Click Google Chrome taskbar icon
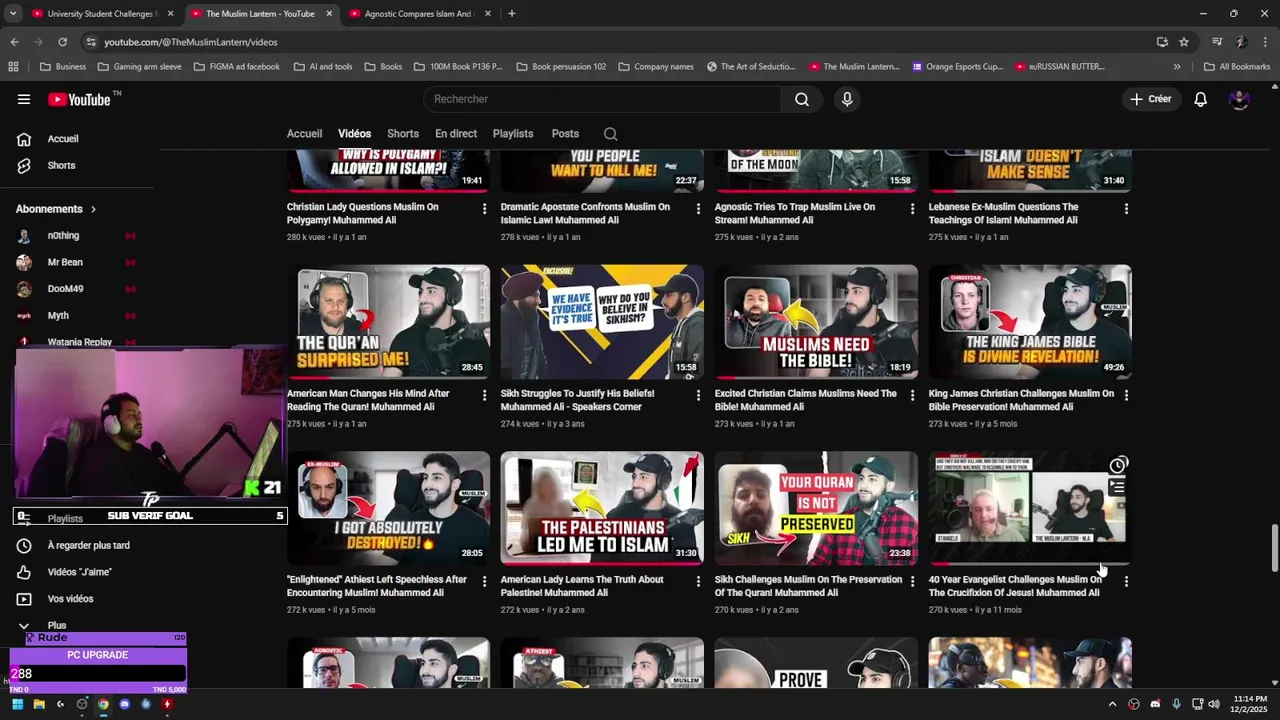1280x720 pixels. pos(103,704)
